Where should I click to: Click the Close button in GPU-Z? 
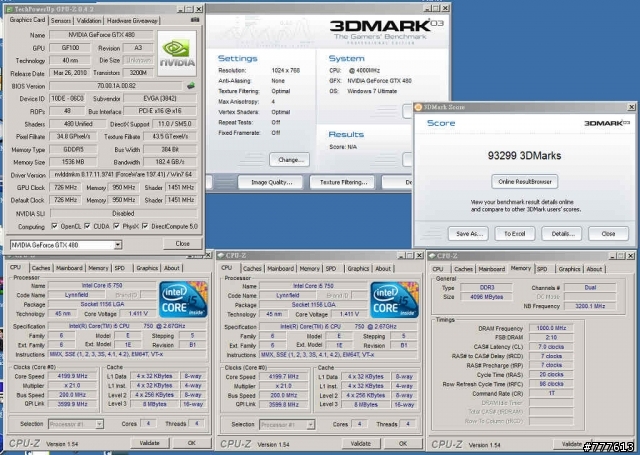[182, 244]
